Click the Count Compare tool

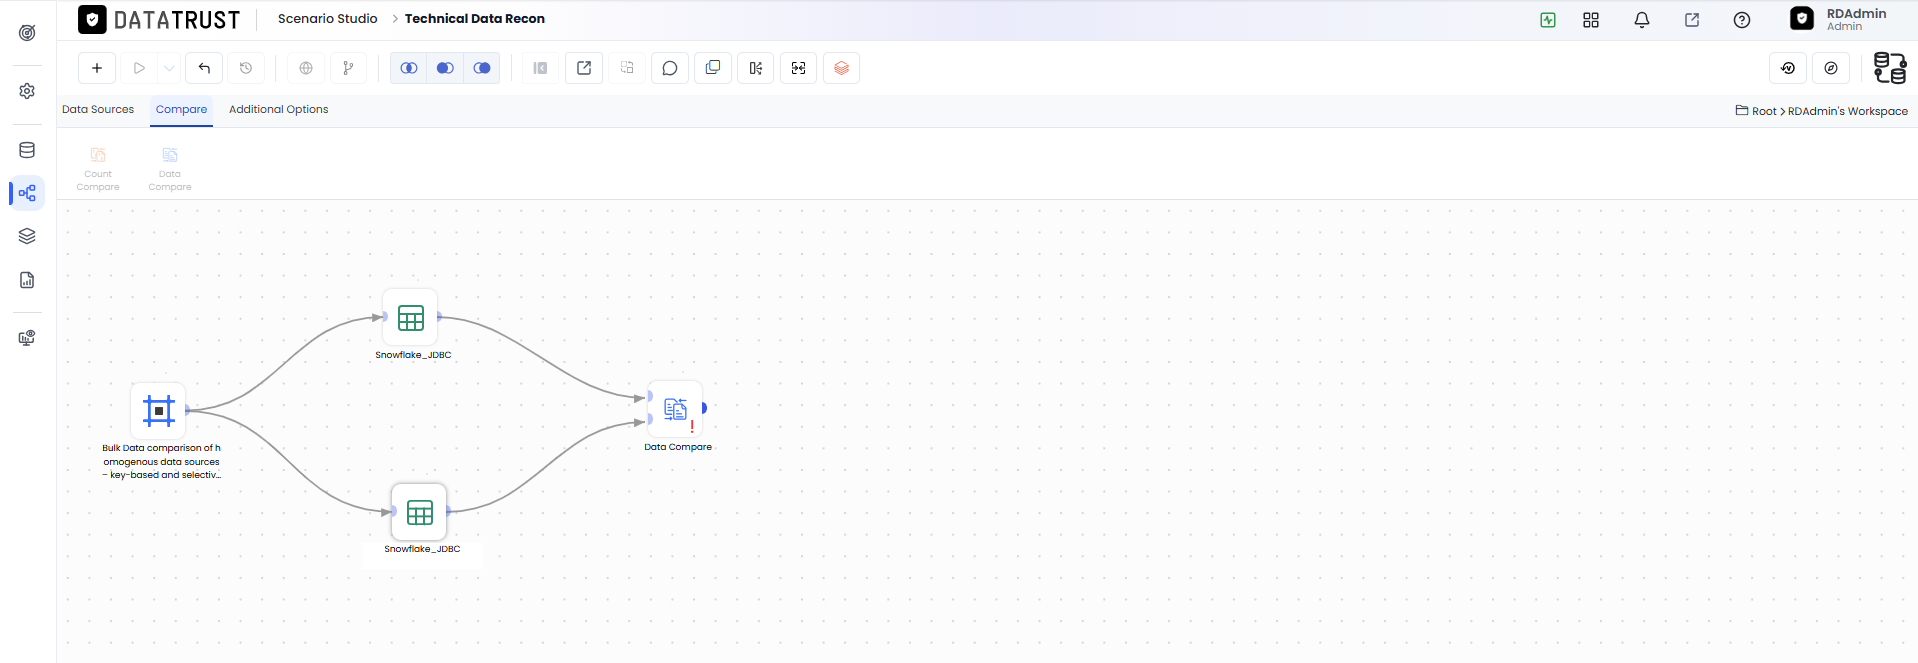[x=98, y=169]
